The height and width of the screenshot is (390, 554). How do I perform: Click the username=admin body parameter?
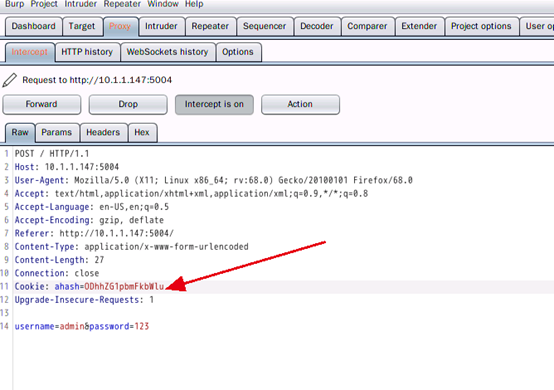(49, 326)
